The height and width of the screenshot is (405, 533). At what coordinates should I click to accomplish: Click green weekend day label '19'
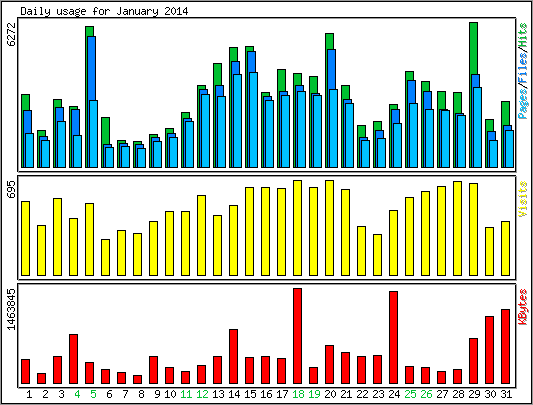[x=314, y=394]
